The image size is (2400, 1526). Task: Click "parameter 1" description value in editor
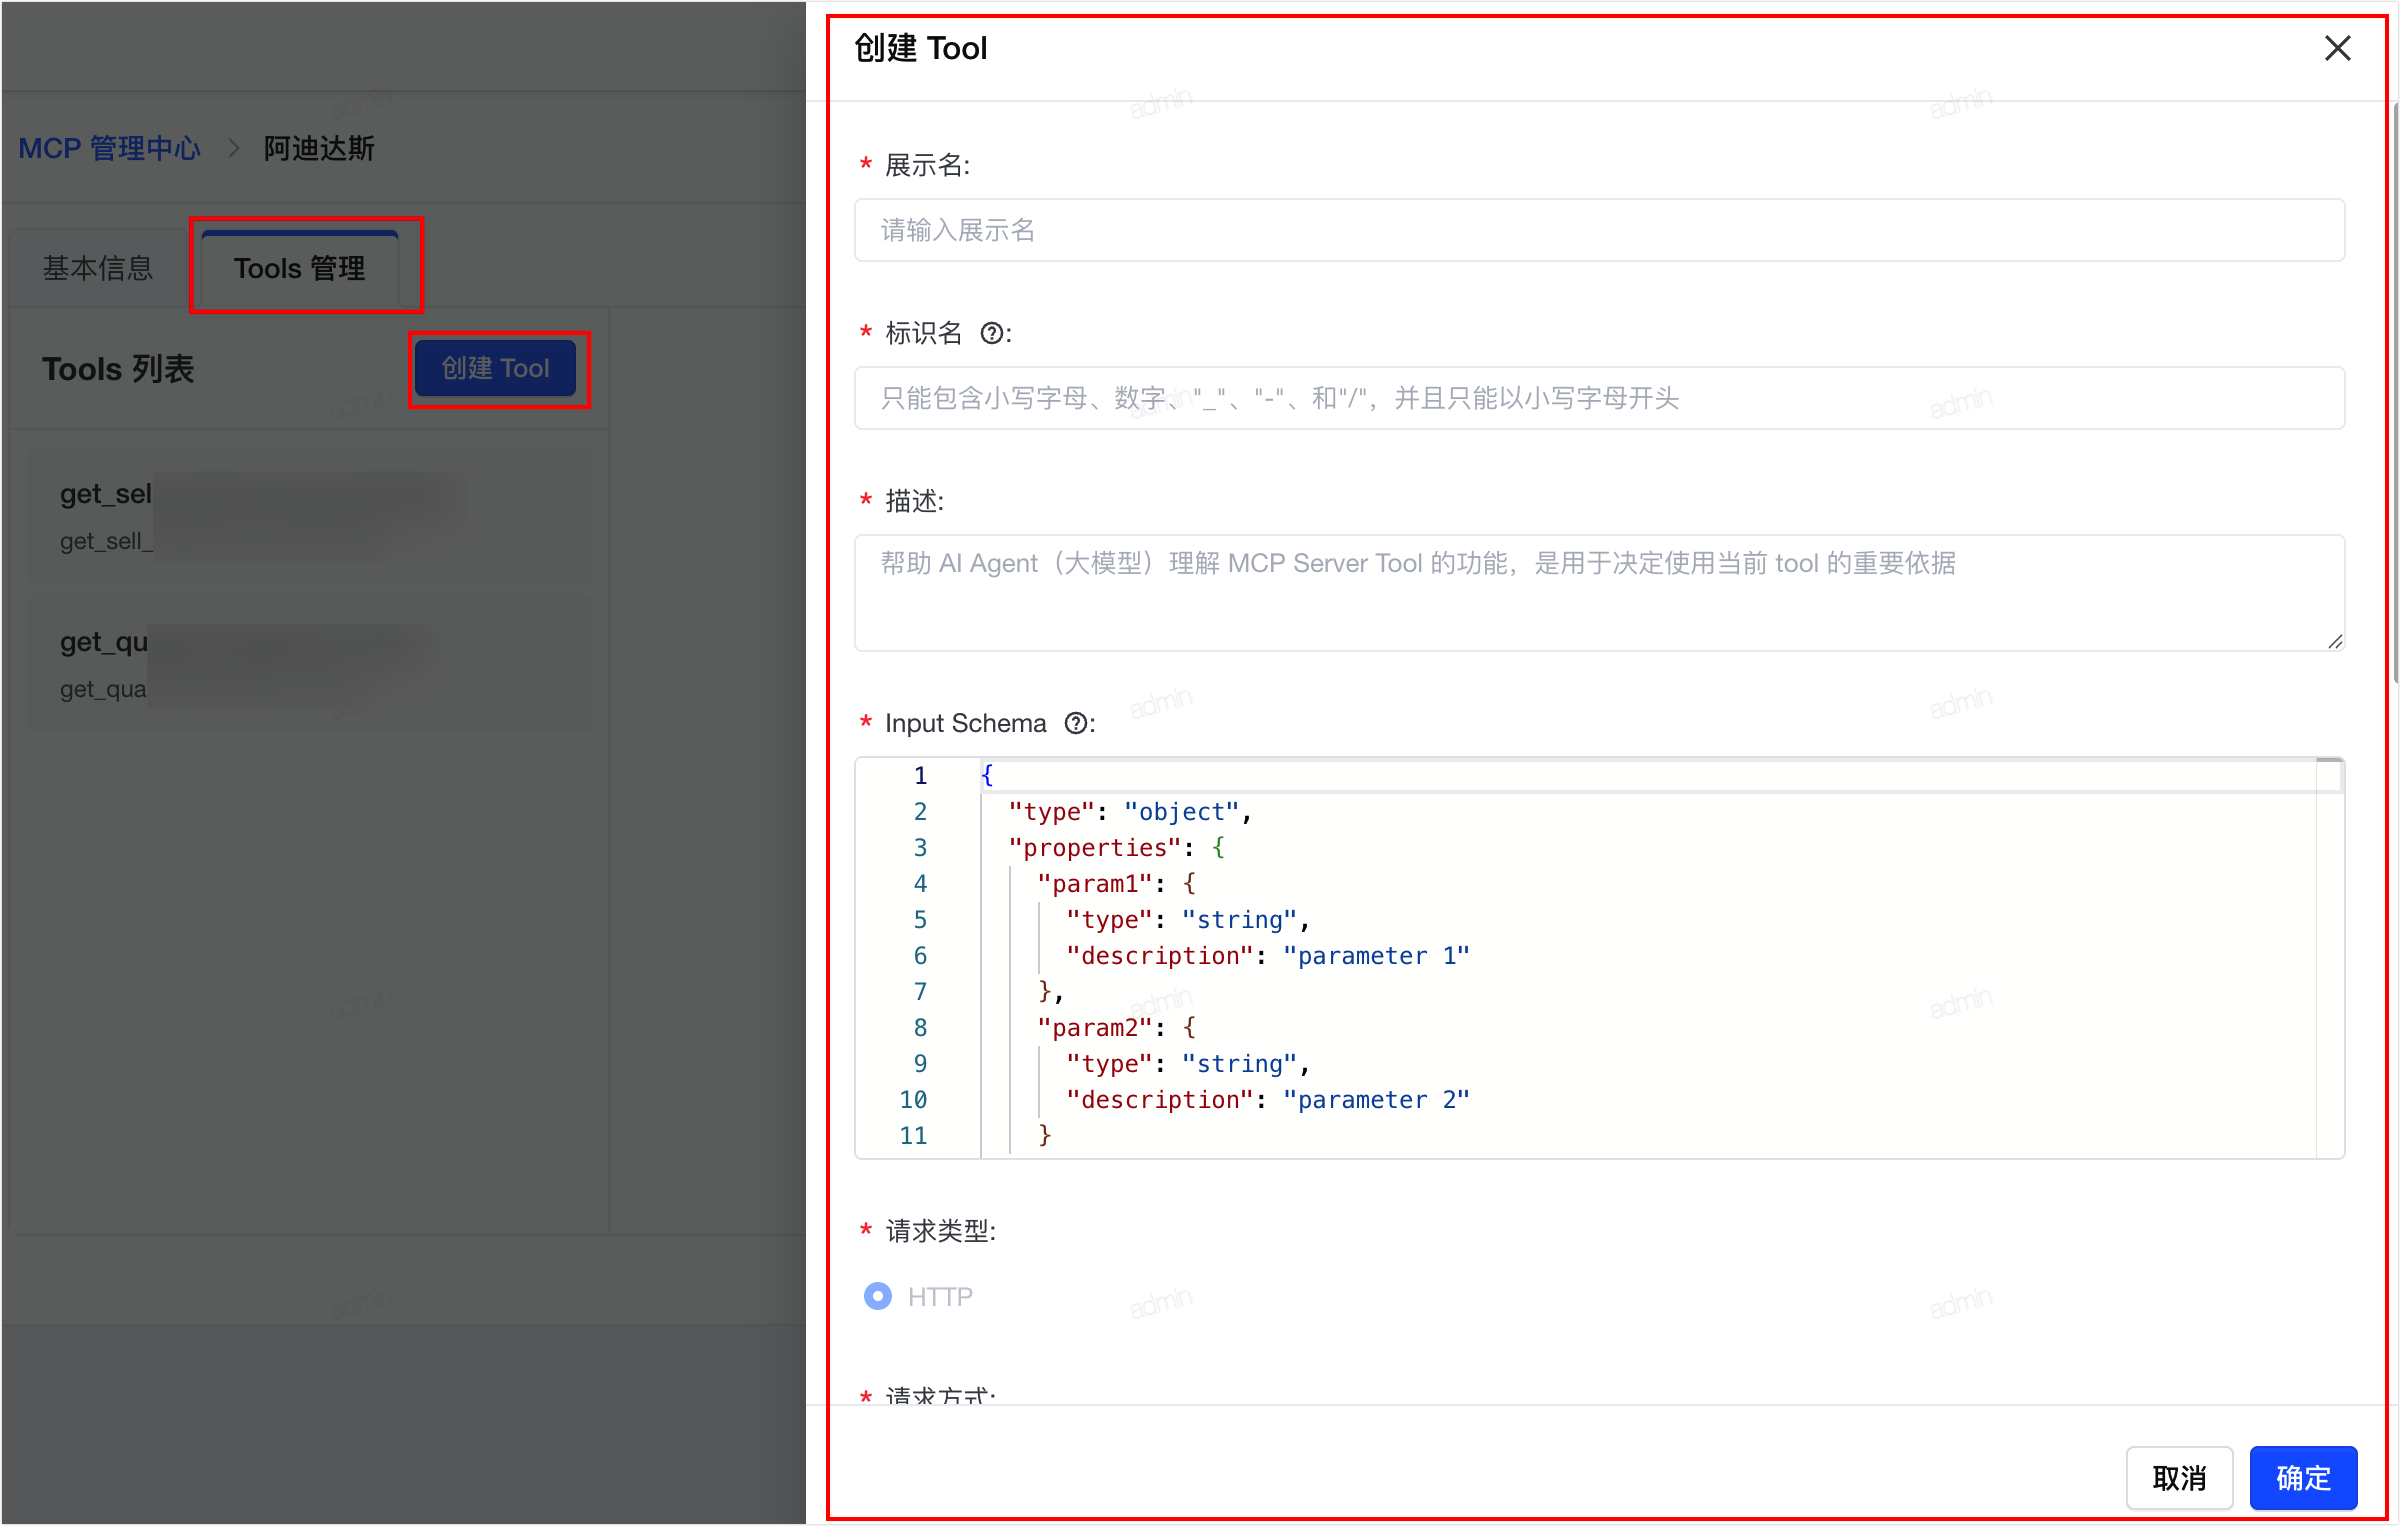pos(1376,956)
